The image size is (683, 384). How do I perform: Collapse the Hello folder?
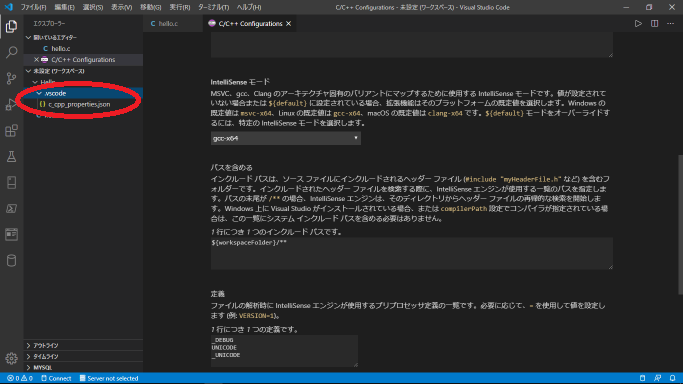click(83, 82)
